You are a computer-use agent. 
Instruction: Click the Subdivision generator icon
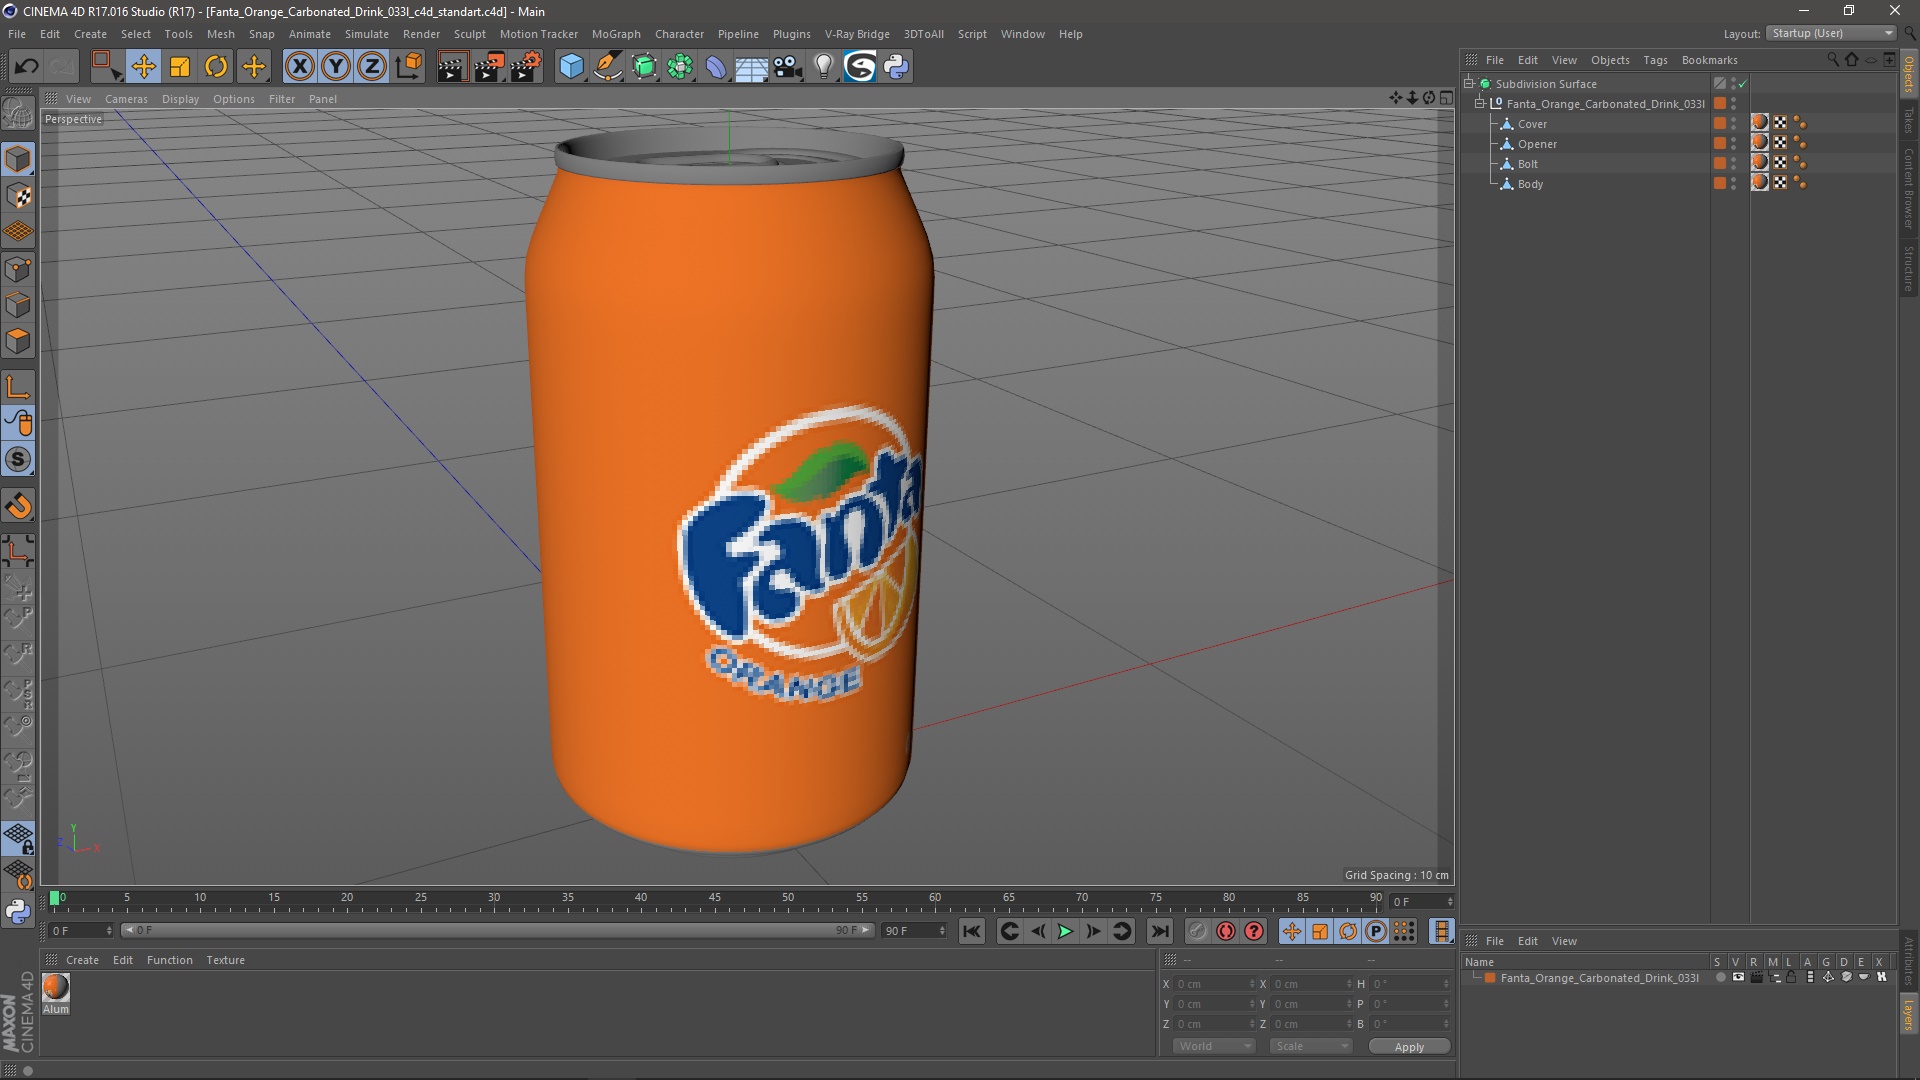tap(644, 66)
